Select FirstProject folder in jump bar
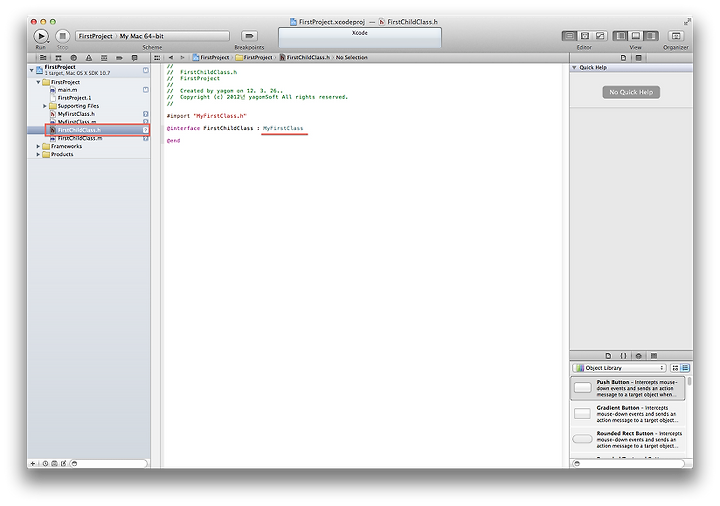Viewport: 720px width, 506px height. pyautogui.click(x=254, y=57)
